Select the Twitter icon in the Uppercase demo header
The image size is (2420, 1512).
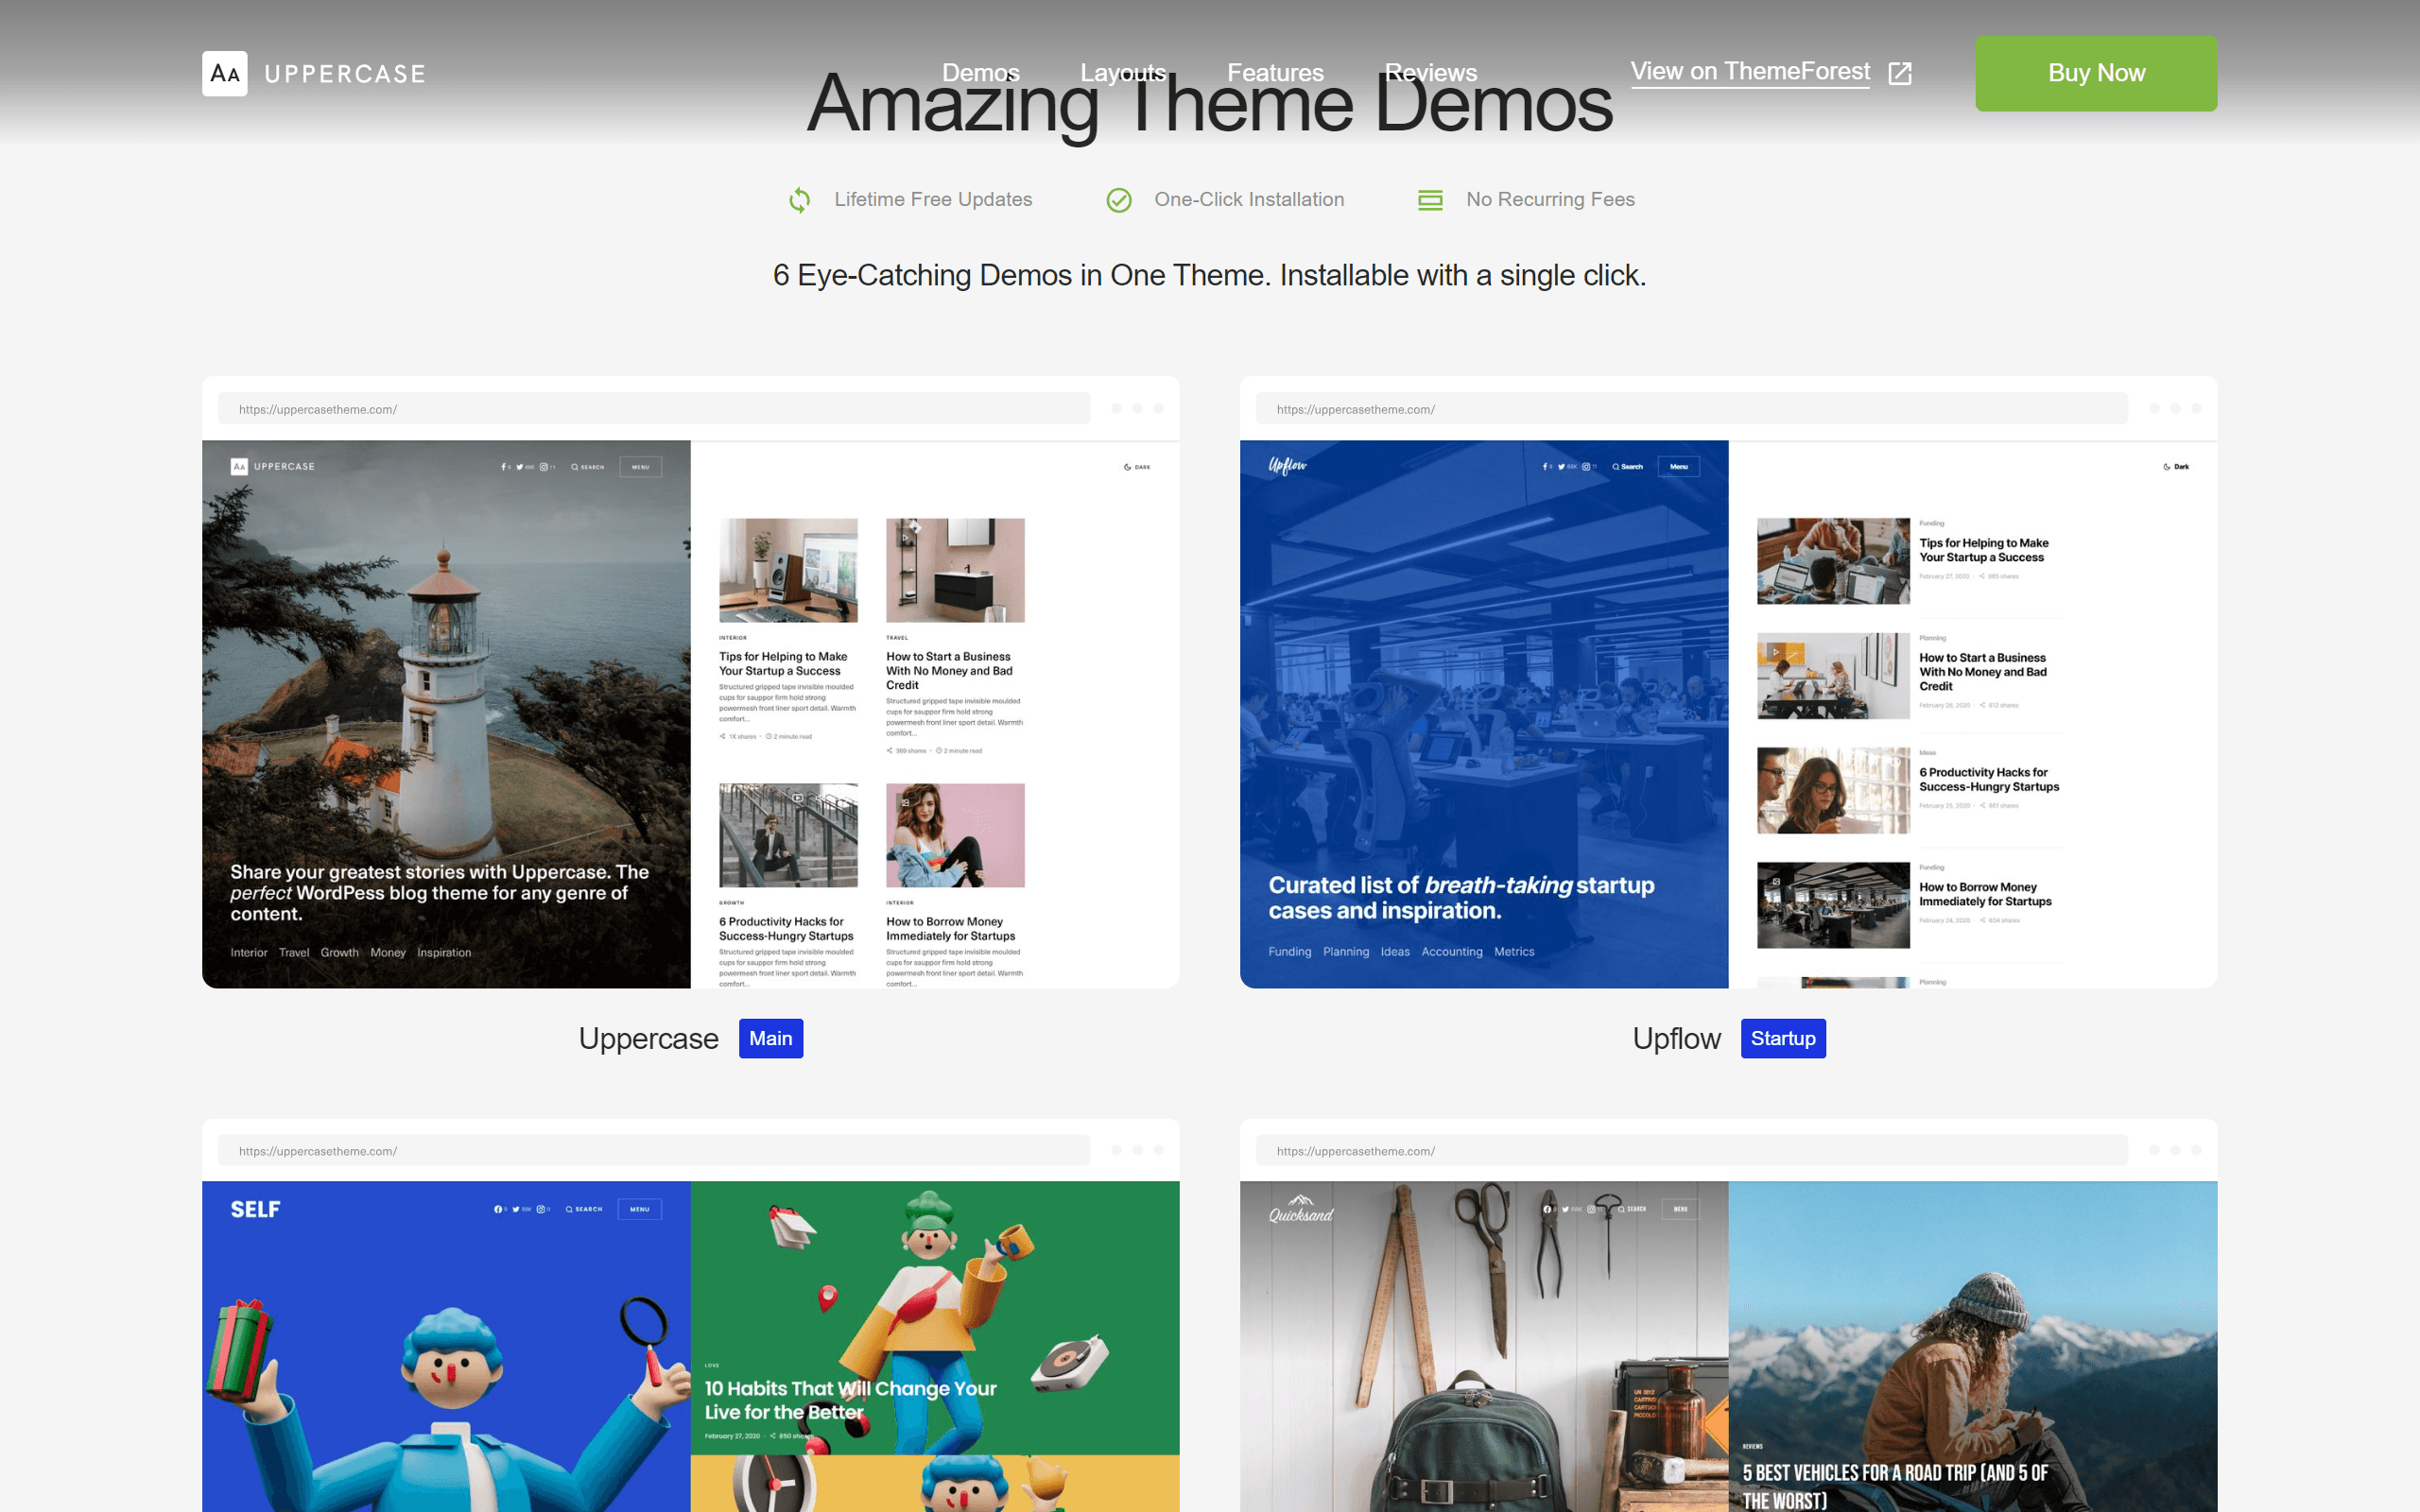coord(520,467)
